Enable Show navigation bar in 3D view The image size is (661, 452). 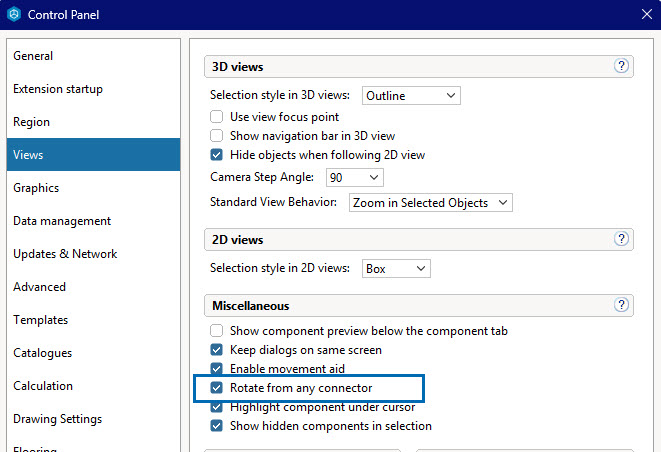[x=217, y=136]
